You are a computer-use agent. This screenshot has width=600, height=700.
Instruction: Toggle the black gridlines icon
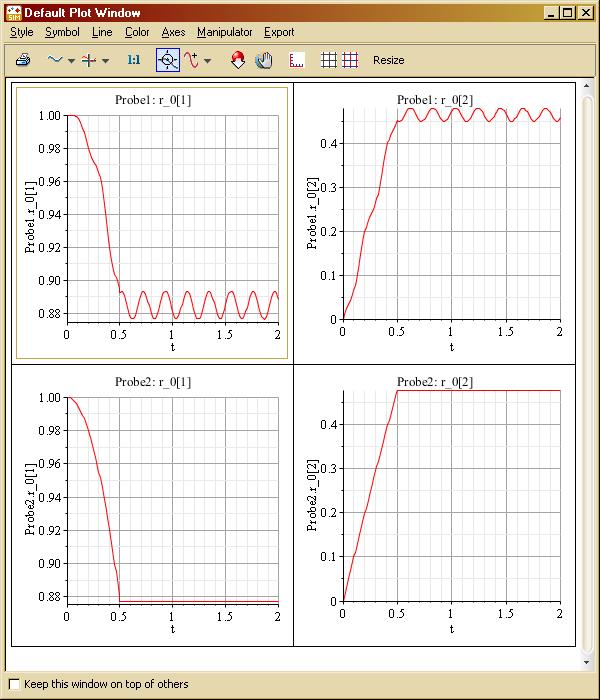point(328,60)
